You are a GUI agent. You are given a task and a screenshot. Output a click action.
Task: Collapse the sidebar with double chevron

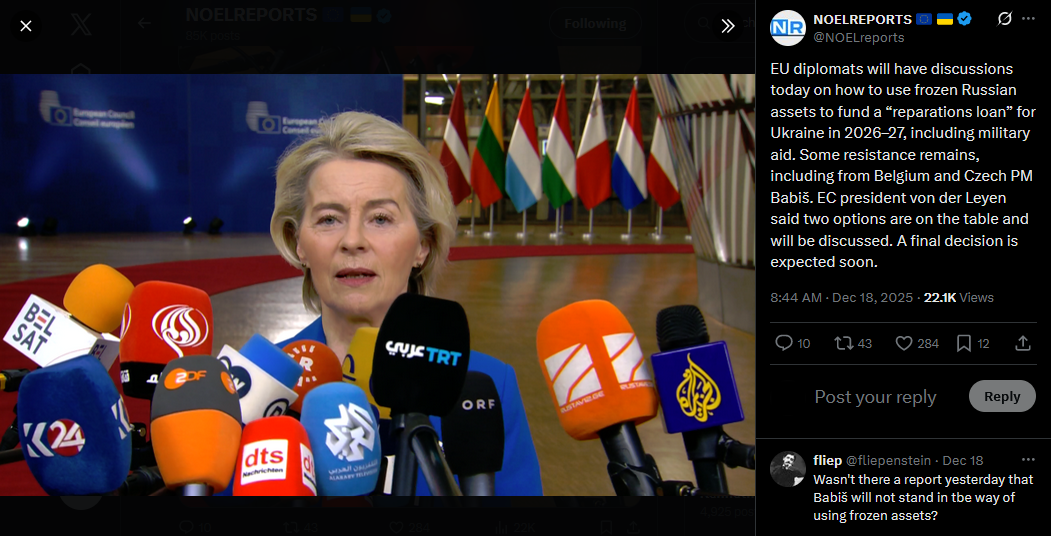pos(728,26)
